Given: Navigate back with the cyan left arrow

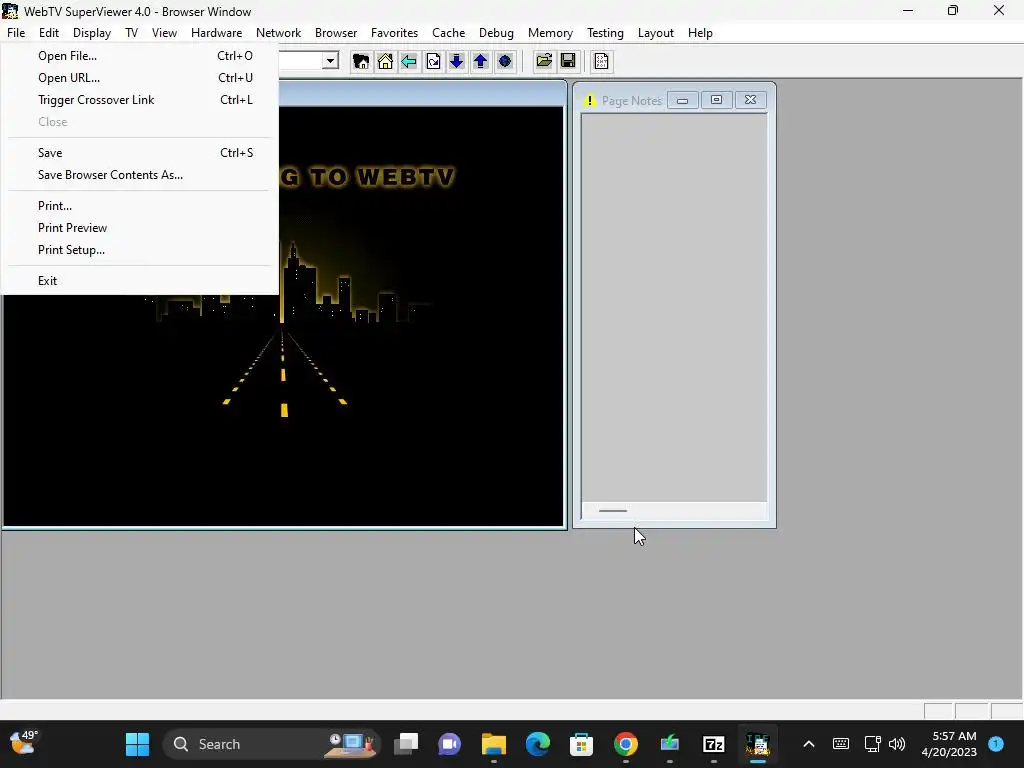Looking at the screenshot, I should coord(409,61).
